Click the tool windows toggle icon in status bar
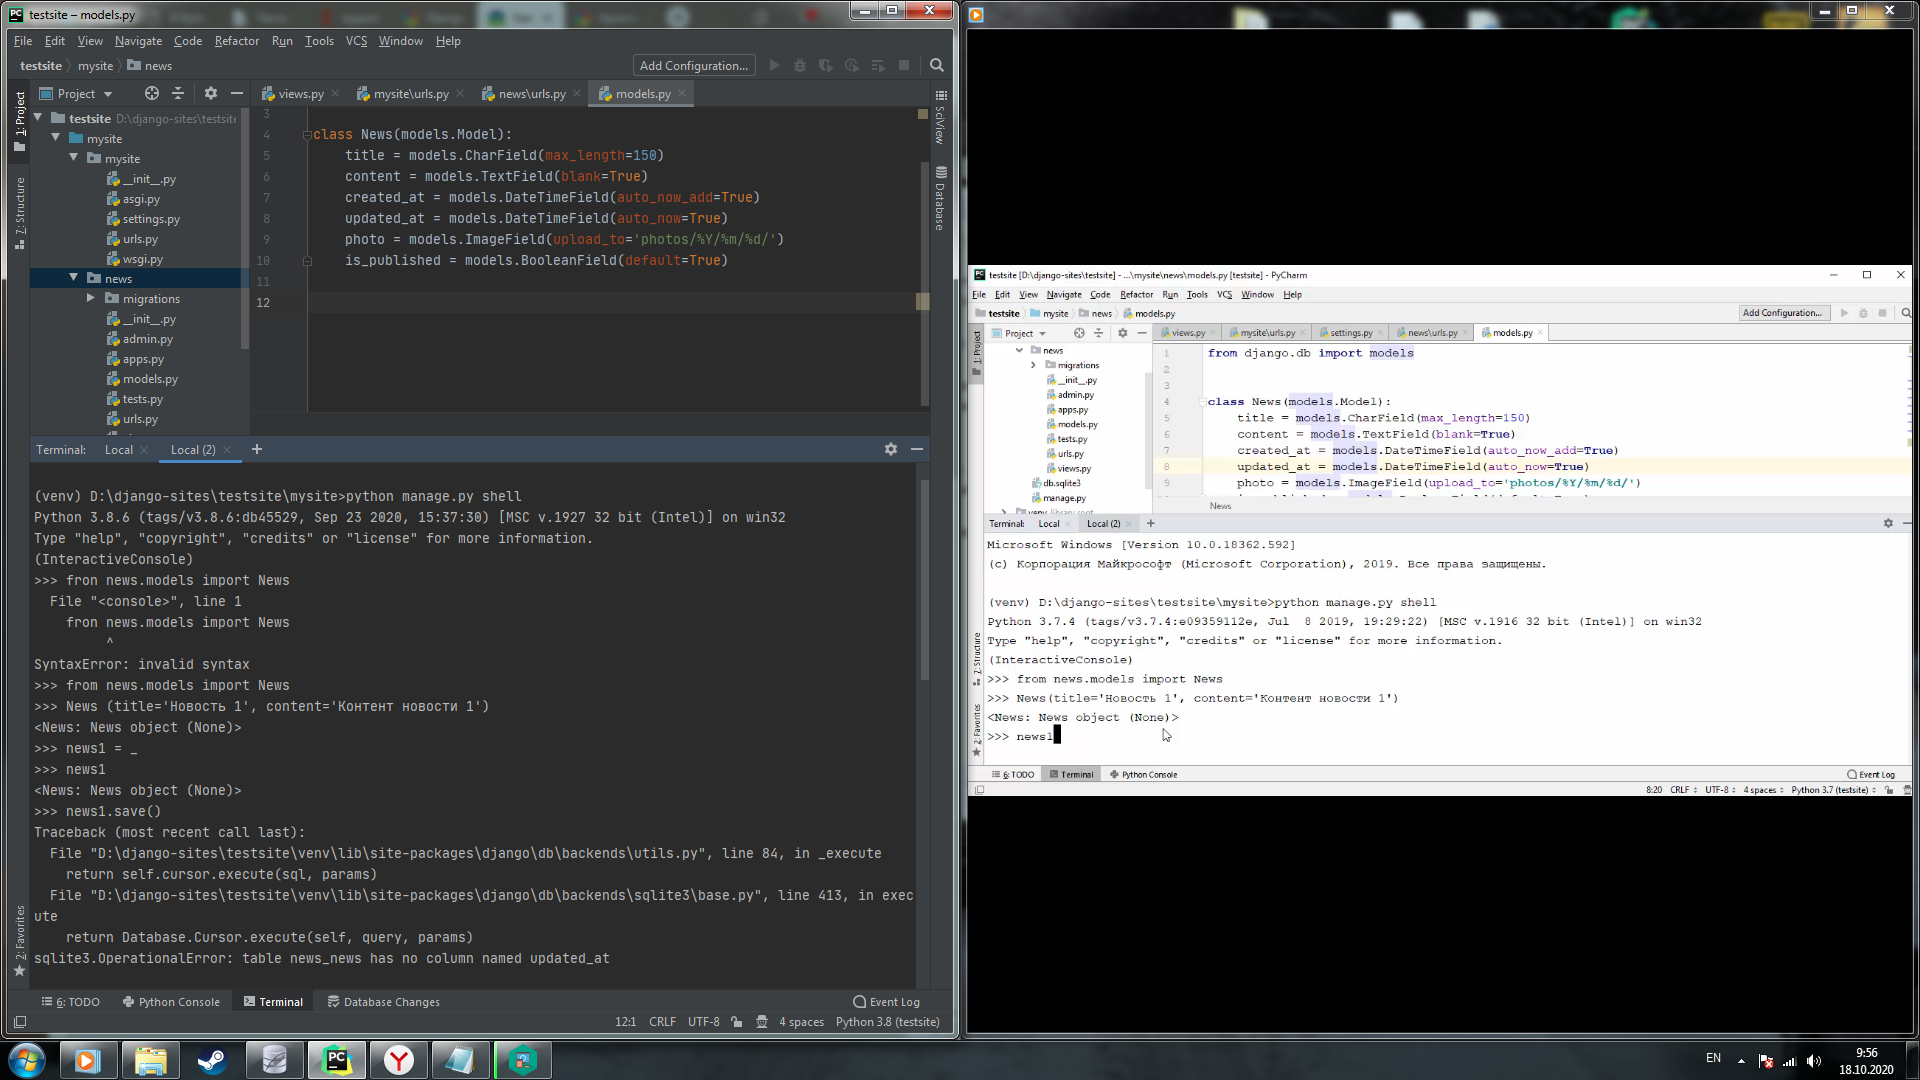The height and width of the screenshot is (1080, 1920). (20, 1022)
